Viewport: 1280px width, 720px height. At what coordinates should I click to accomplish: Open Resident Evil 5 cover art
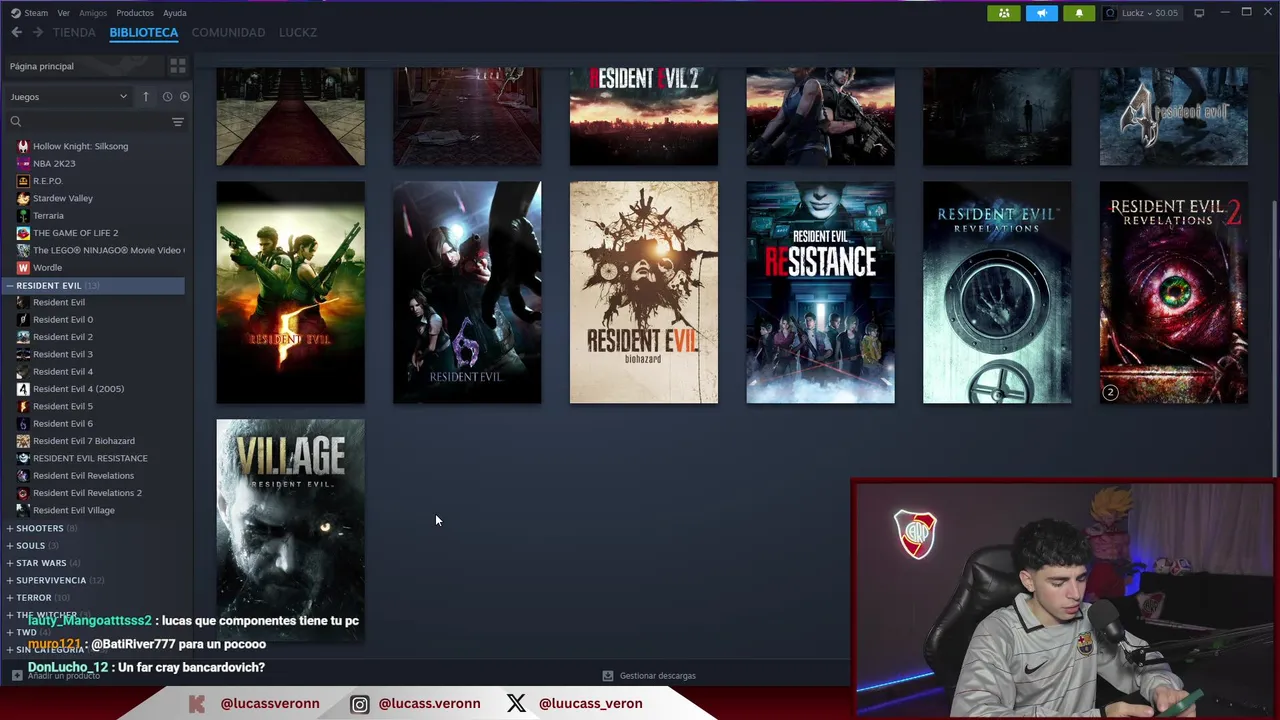291,292
